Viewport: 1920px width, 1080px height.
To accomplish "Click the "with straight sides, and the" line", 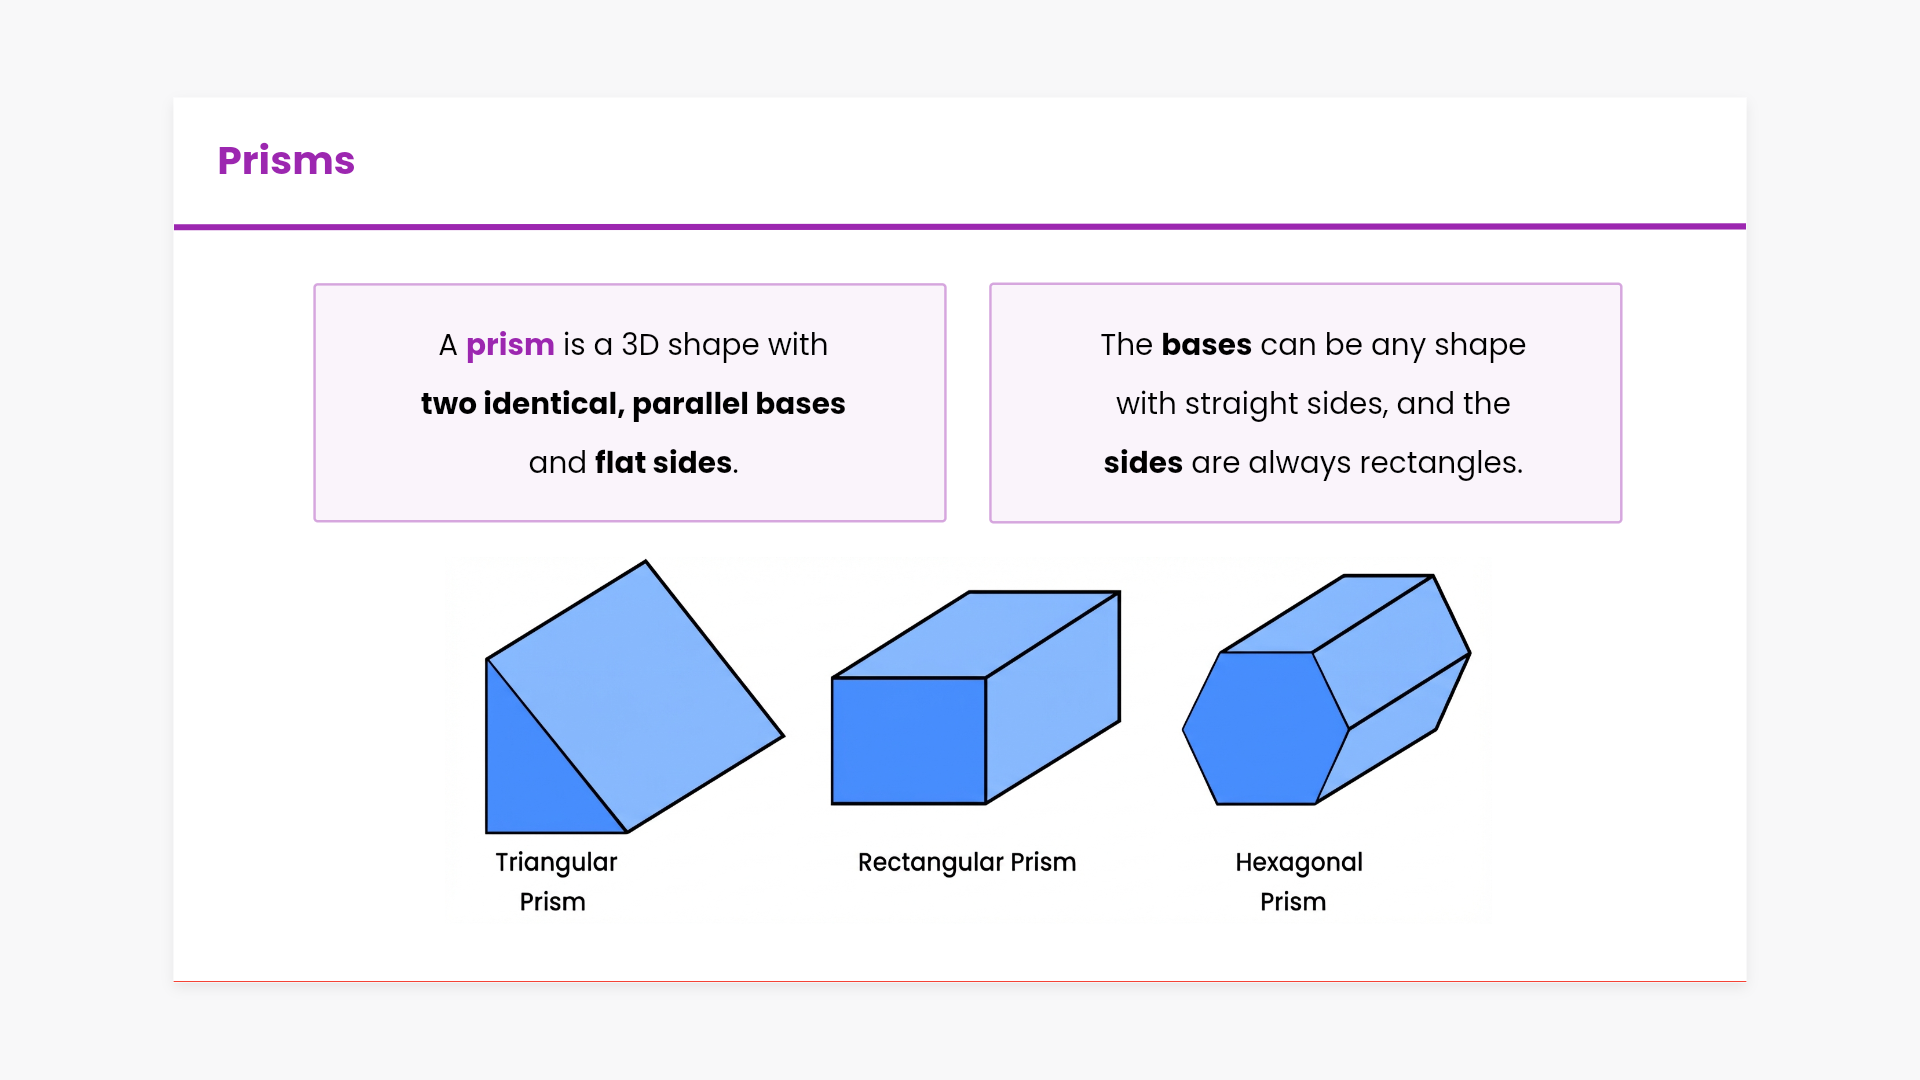I will pyautogui.click(x=1312, y=404).
